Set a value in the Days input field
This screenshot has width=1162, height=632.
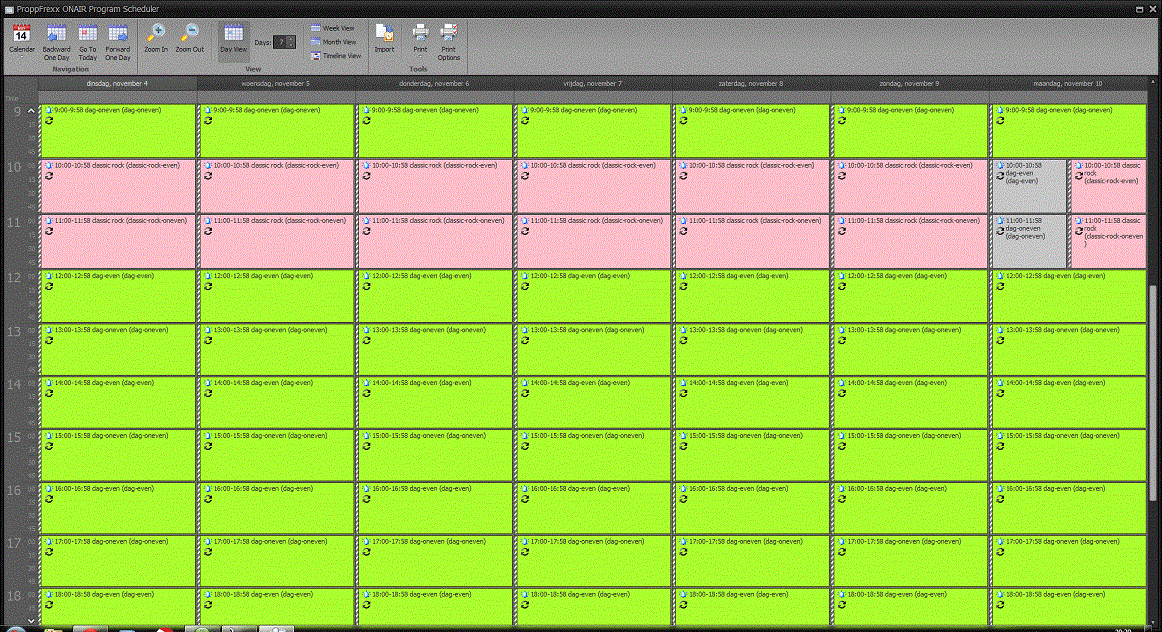(x=278, y=42)
